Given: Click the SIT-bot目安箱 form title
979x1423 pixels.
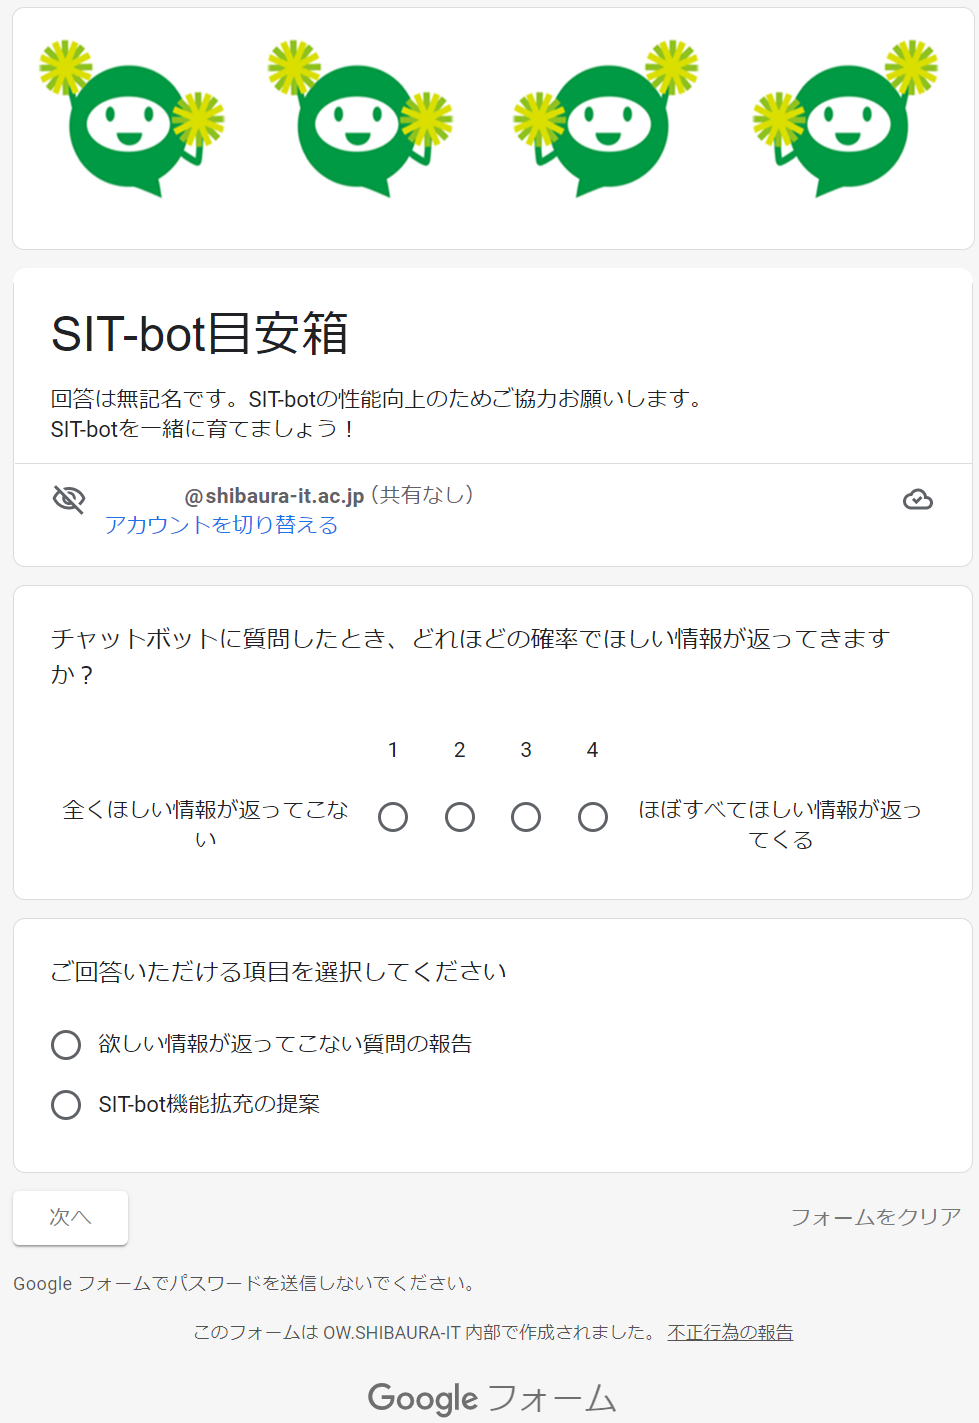Looking at the screenshot, I should tap(200, 334).
